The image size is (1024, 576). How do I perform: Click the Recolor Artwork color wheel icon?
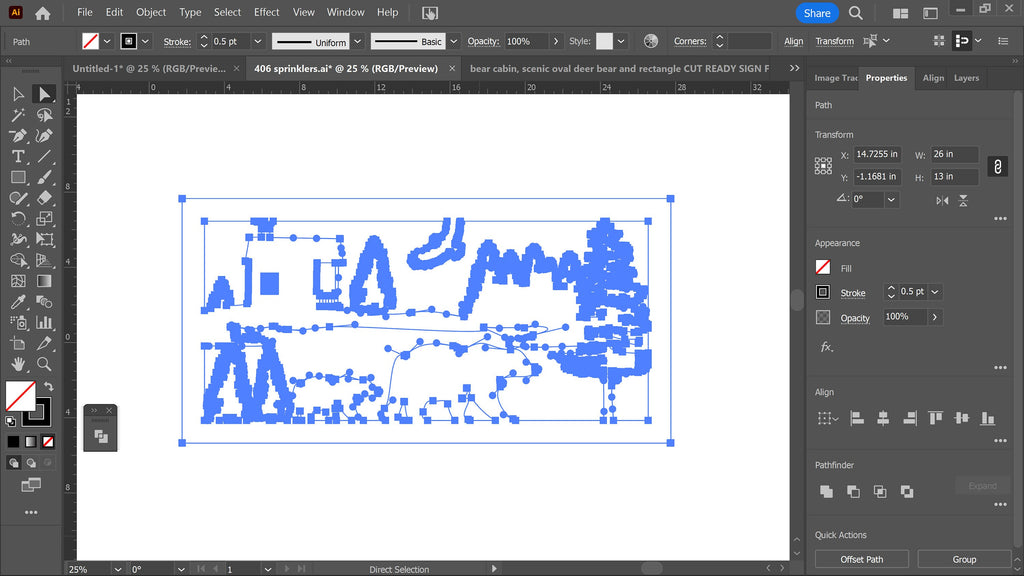tap(650, 41)
